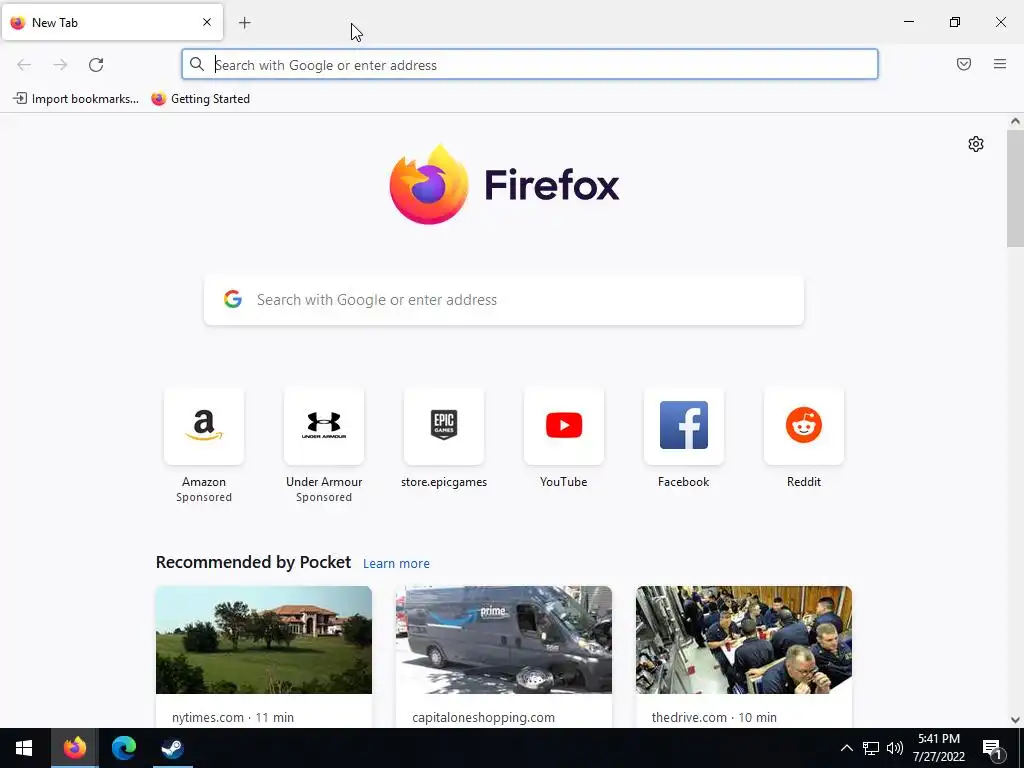1024x768 pixels.
Task: Go forward with the forward arrow
Action: tap(60, 65)
